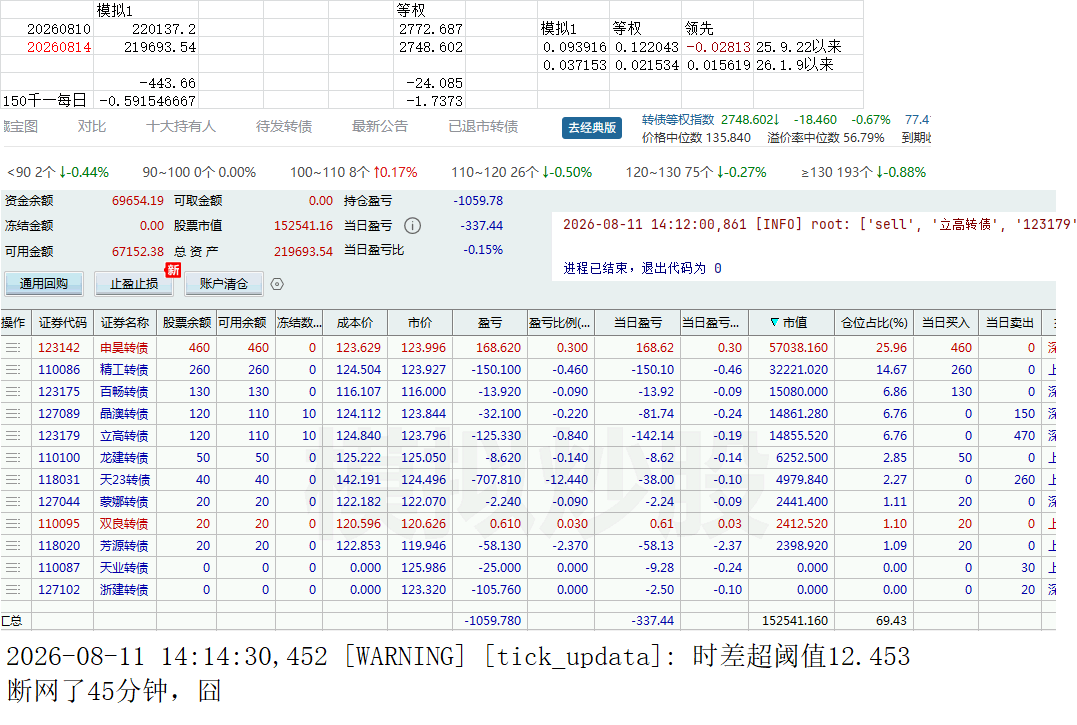1077x725 pixels.
Task: Click the 资金余额 value 69654.19
Action: coord(138,200)
